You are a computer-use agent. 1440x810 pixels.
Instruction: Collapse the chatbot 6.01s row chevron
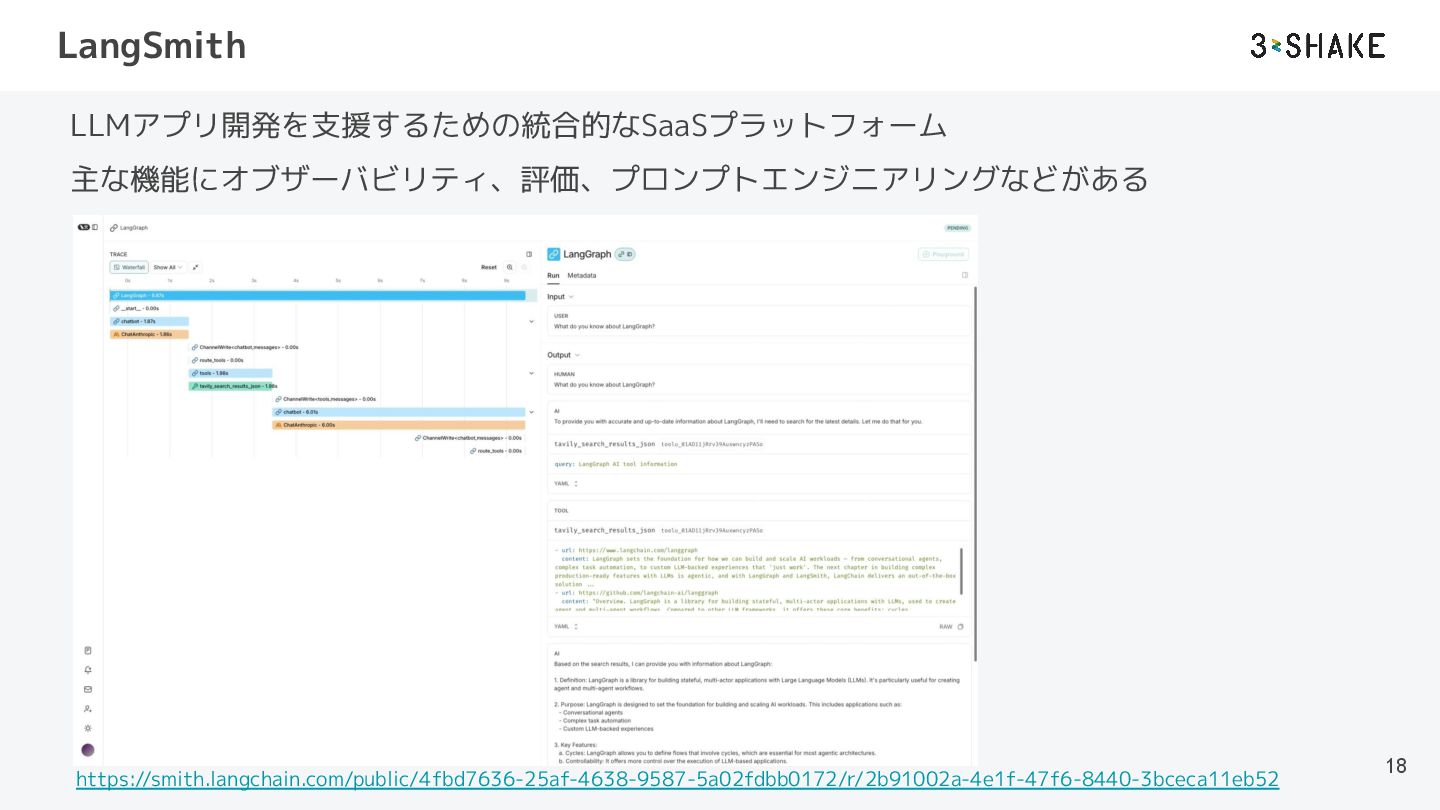(532, 412)
